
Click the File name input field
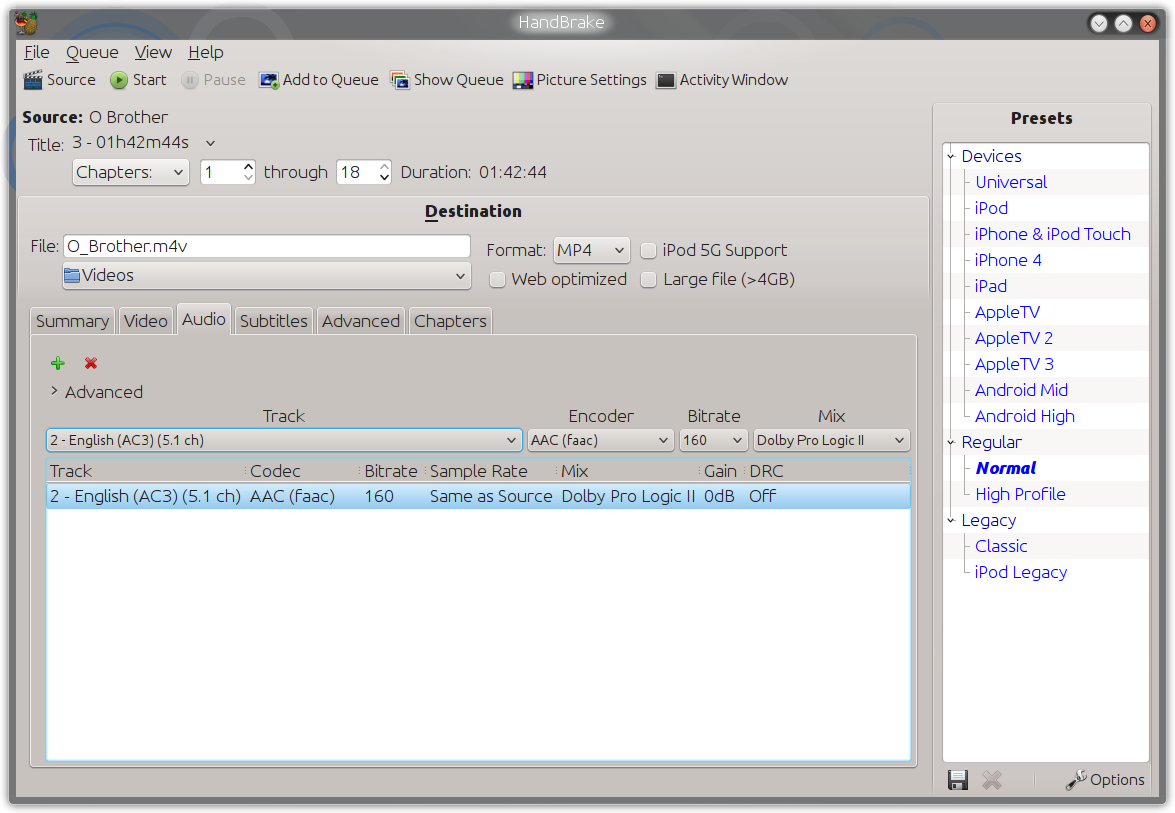[x=267, y=247]
